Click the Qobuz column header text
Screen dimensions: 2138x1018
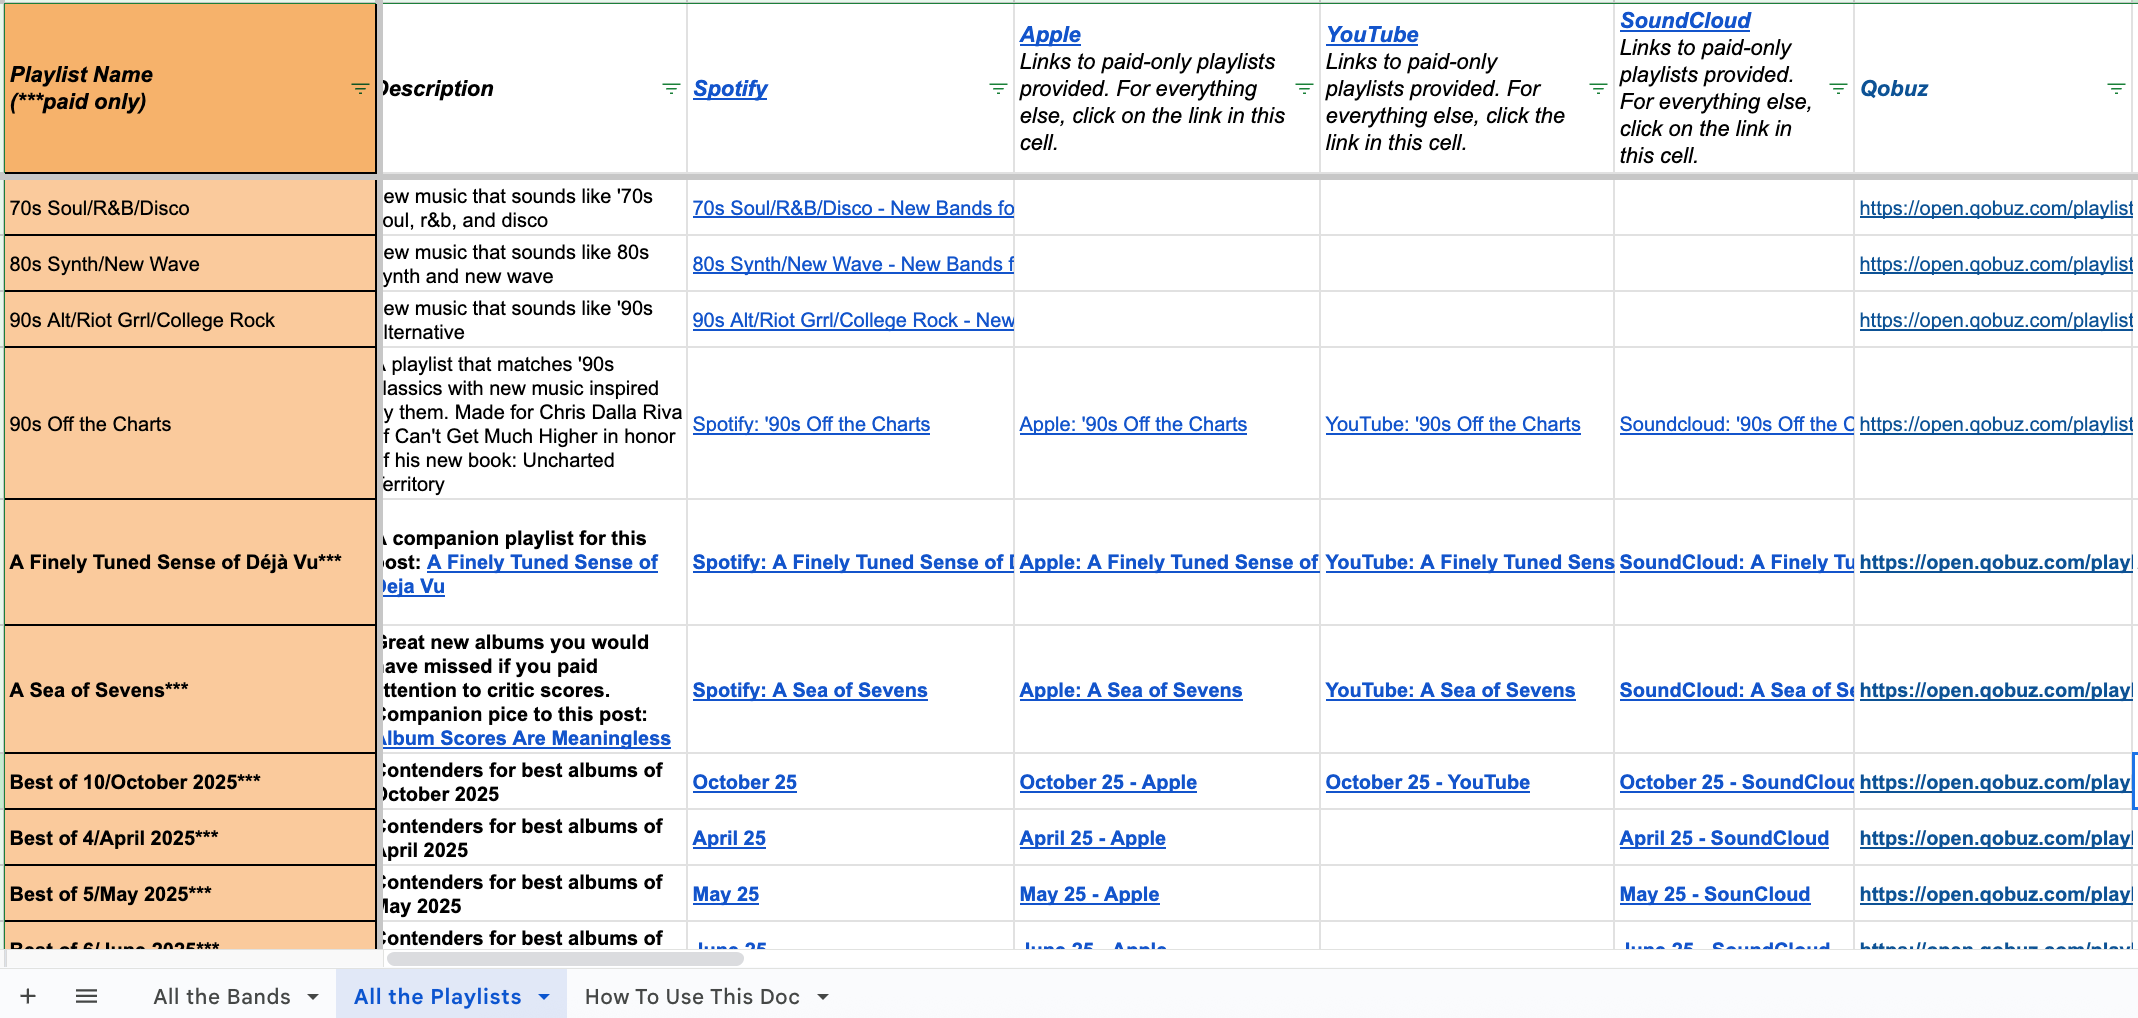[x=1894, y=88]
